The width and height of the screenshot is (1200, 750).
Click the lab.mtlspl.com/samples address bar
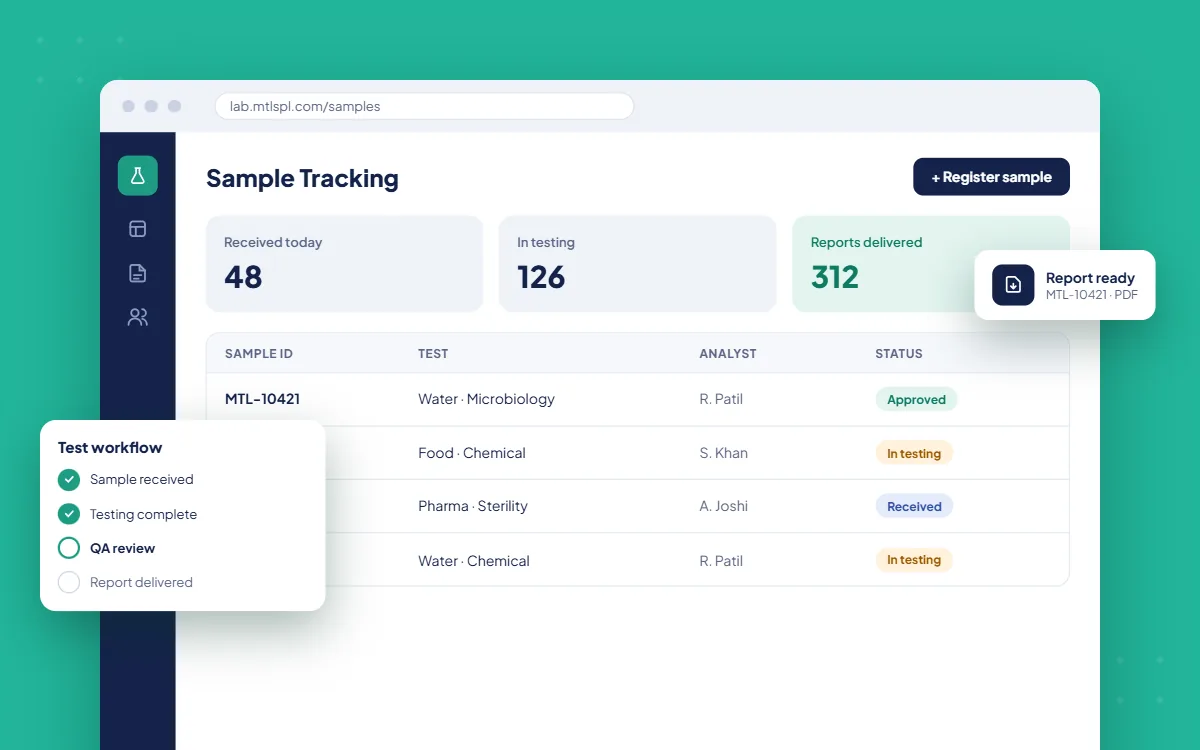click(x=424, y=106)
